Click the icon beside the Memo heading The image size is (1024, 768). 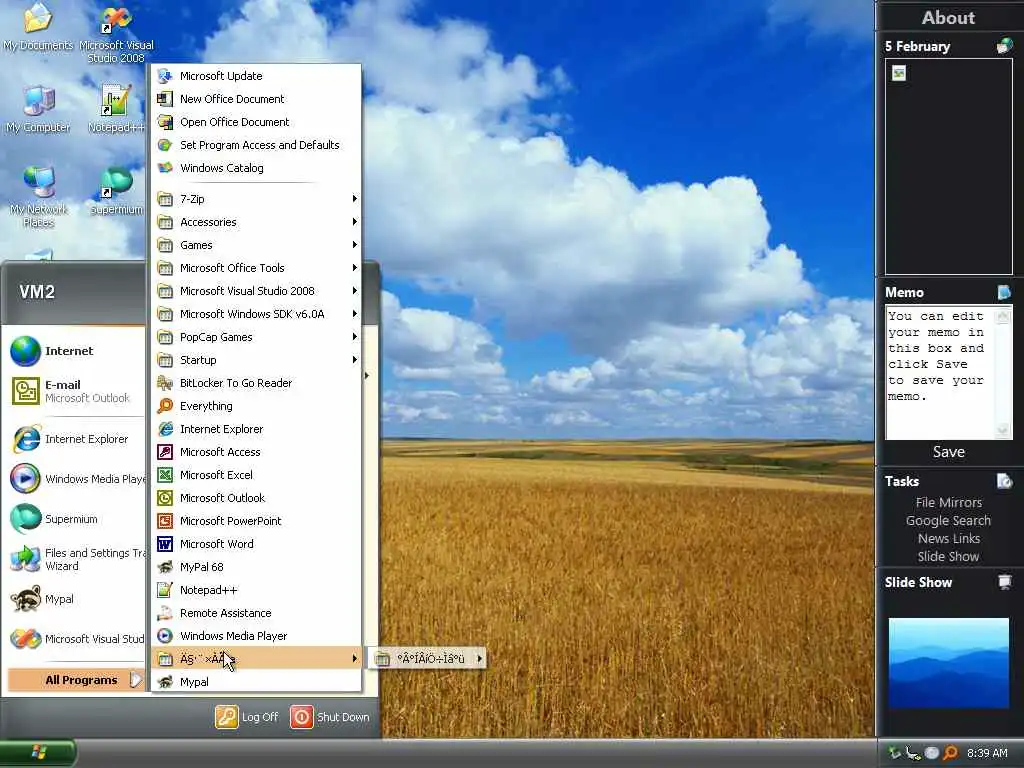[1004, 292]
